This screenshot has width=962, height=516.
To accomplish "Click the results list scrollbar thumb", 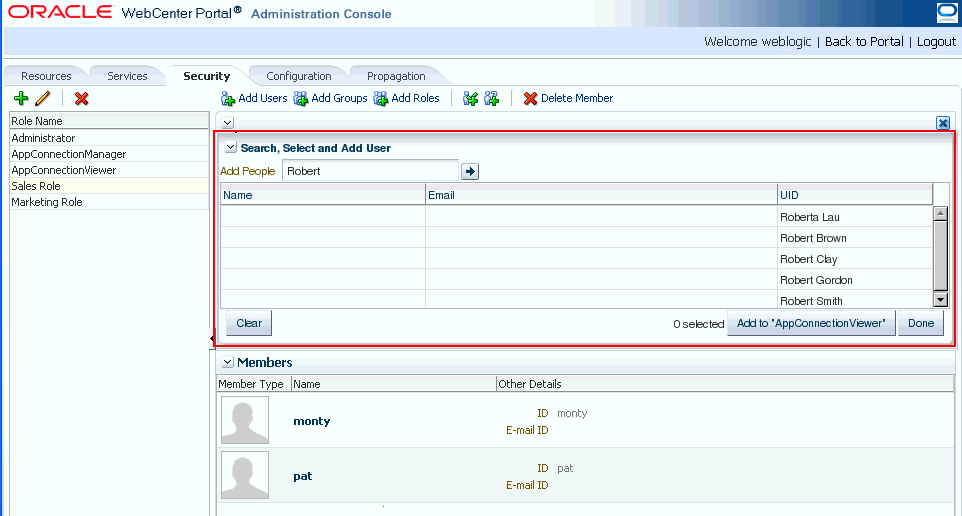I will click(940, 256).
